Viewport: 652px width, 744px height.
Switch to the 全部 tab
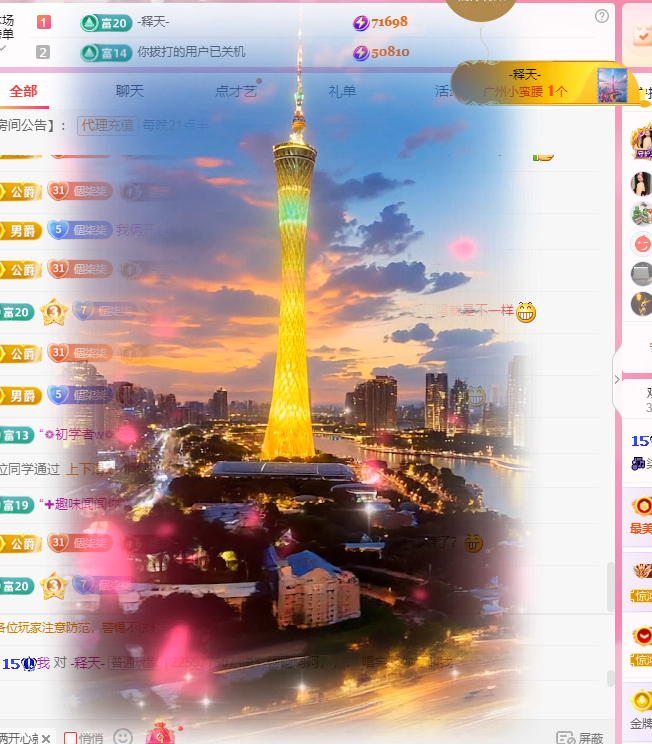[x=23, y=91]
